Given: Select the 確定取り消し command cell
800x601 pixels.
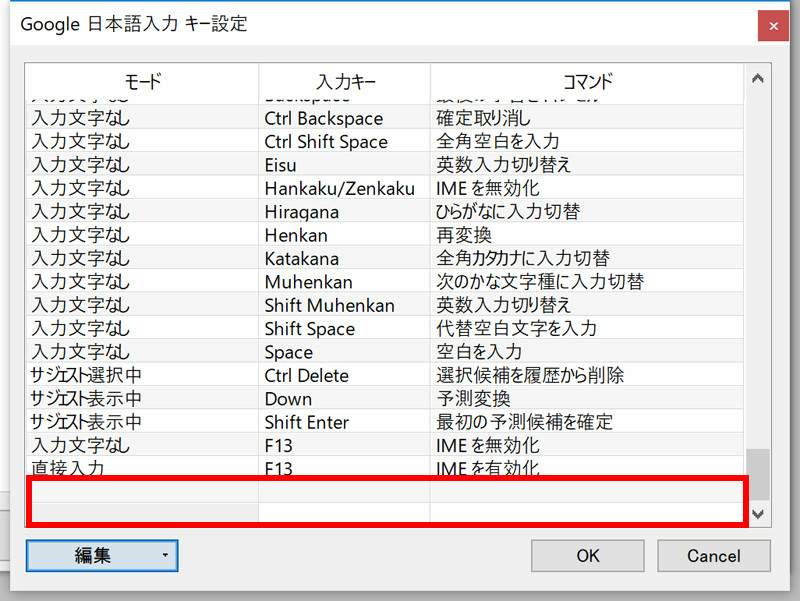Looking at the screenshot, I should pos(587,118).
